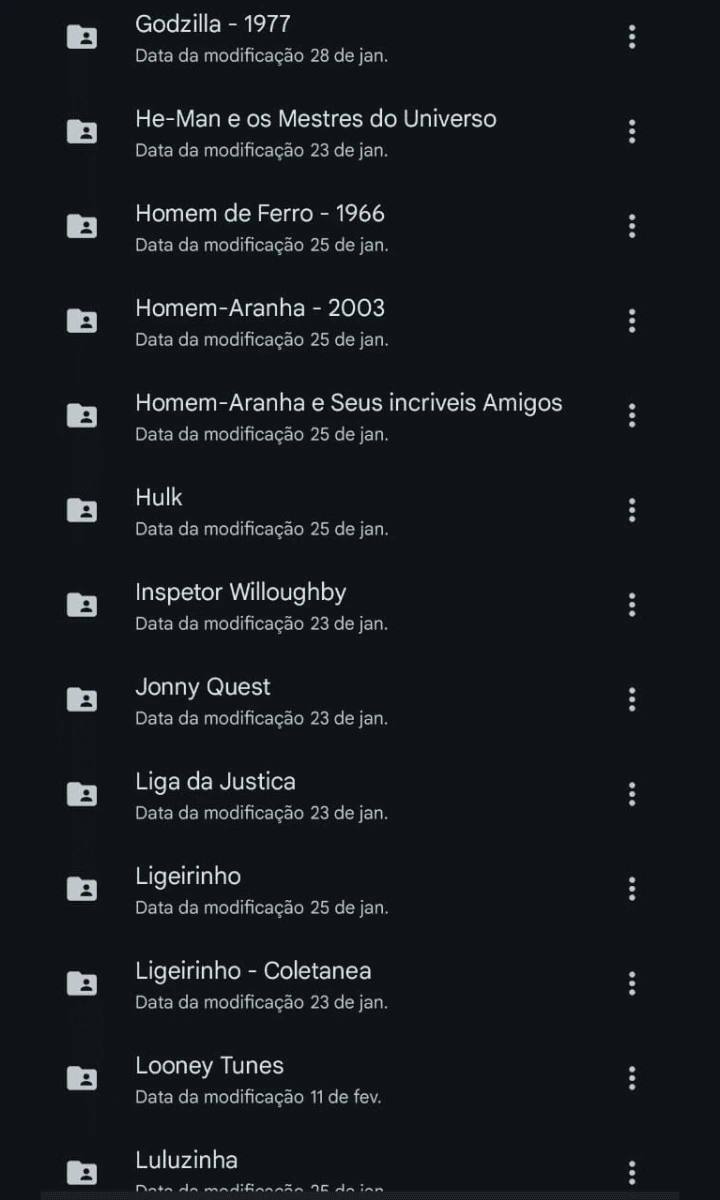The height and width of the screenshot is (1200, 720).
Task: Open the Homem-Aranha e Seus incriveis Amigos folder
Action: [348, 403]
